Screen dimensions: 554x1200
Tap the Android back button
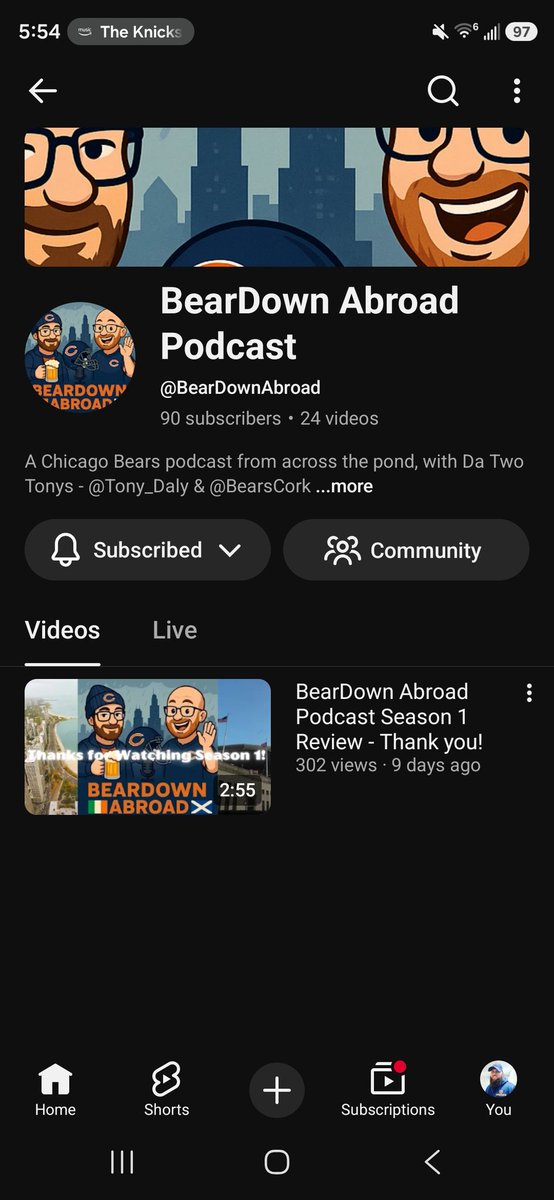432,1161
